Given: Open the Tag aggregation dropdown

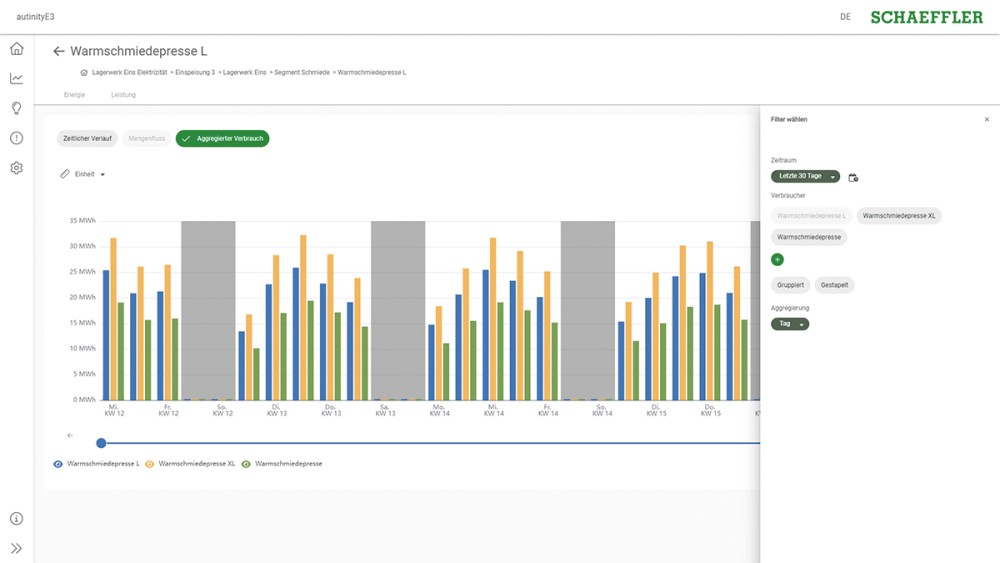Looking at the screenshot, I should click(790, 324).
